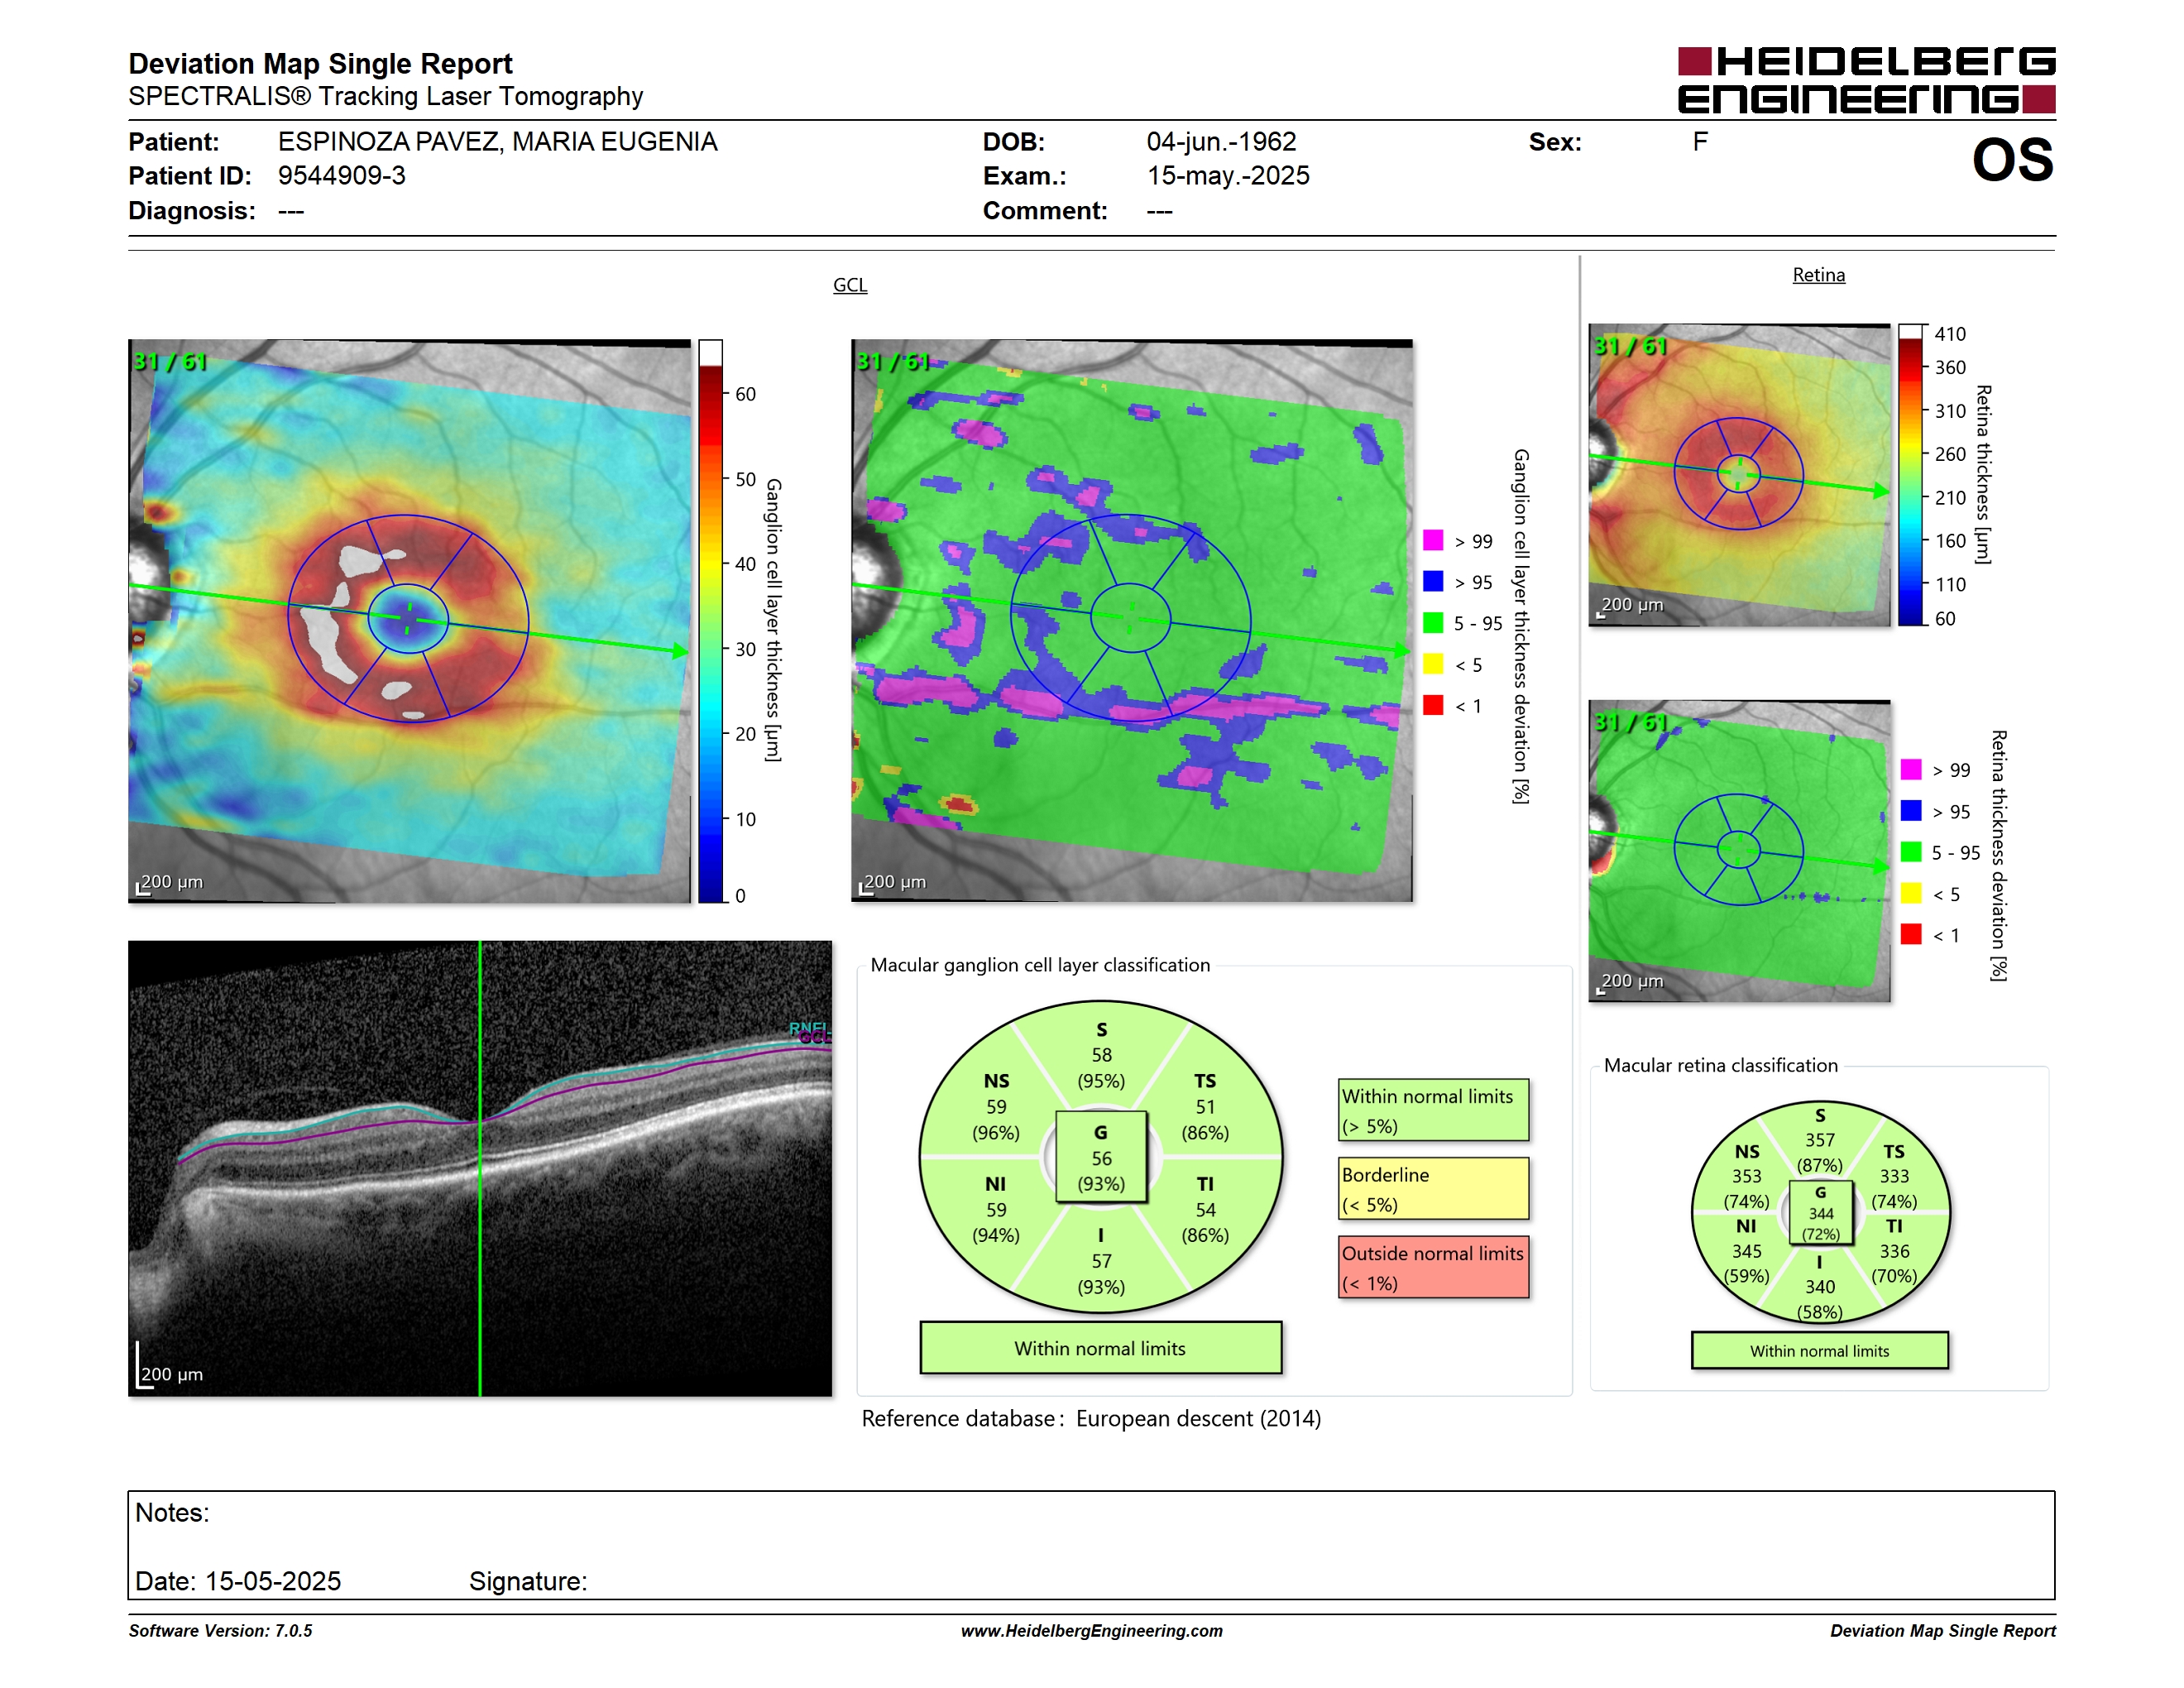
Task: Click the G 56 (93%) center sector of GCL chart
Action: [x=1101, y=1158]
